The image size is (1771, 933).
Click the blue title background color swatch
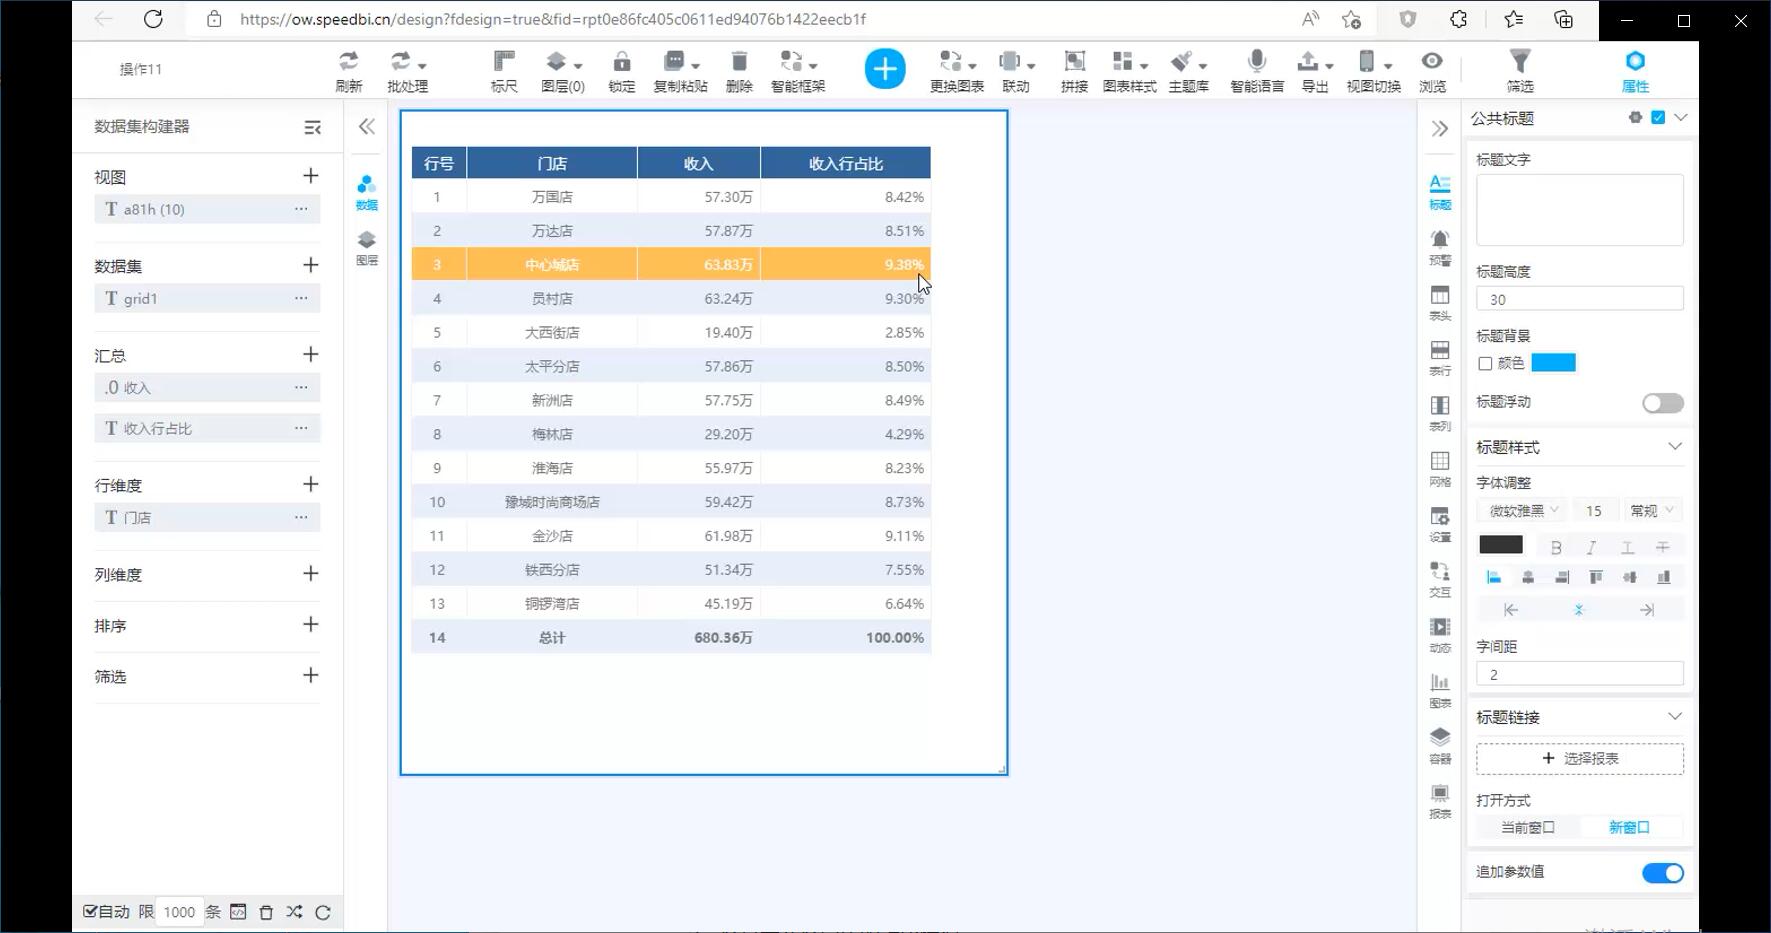(x=1553, y=363)
